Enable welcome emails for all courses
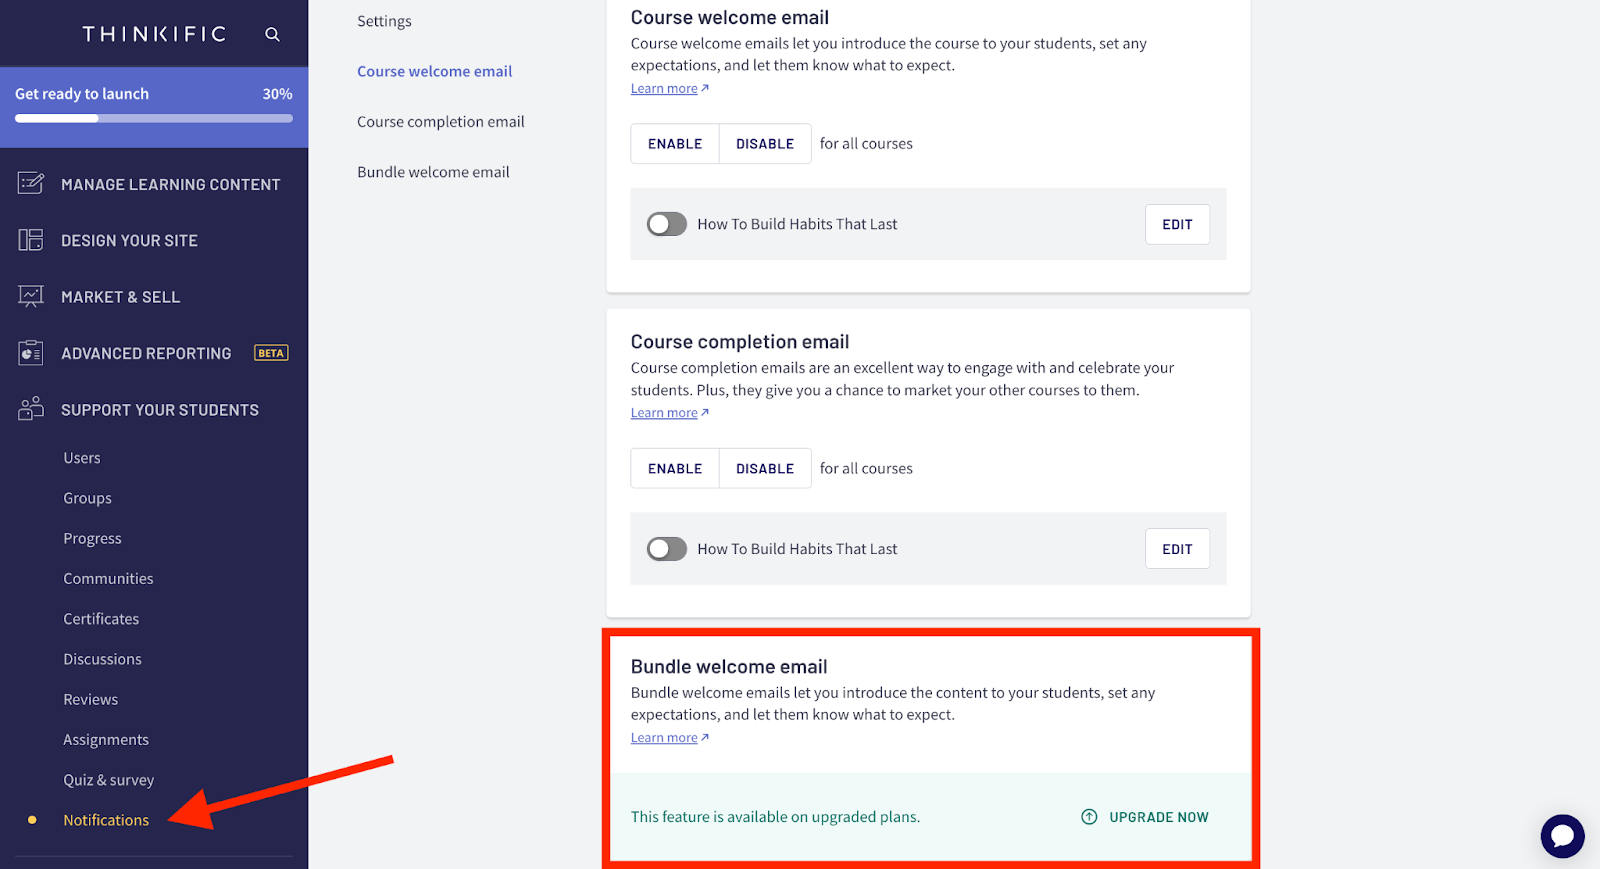Screen dimensions: 1600x869 pyautogui.click(x=675, y=144)
